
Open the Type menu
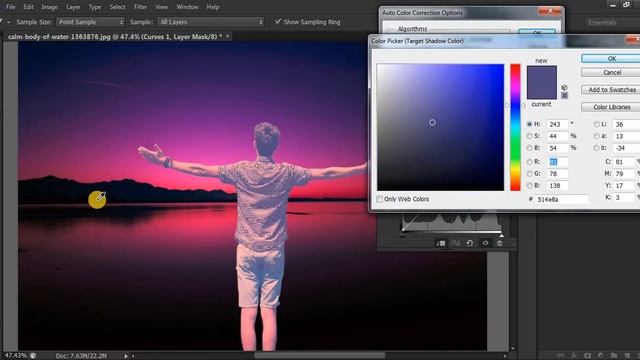[x=95, y=7]
